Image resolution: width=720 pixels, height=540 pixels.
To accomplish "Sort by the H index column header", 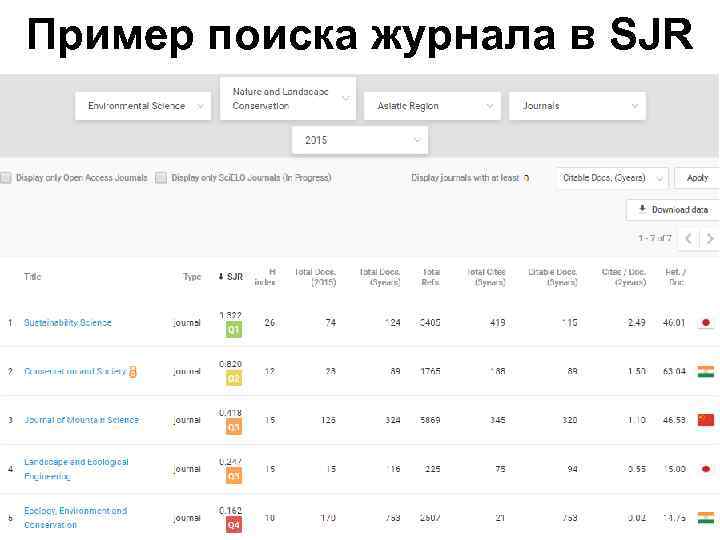I will point(265,277).
